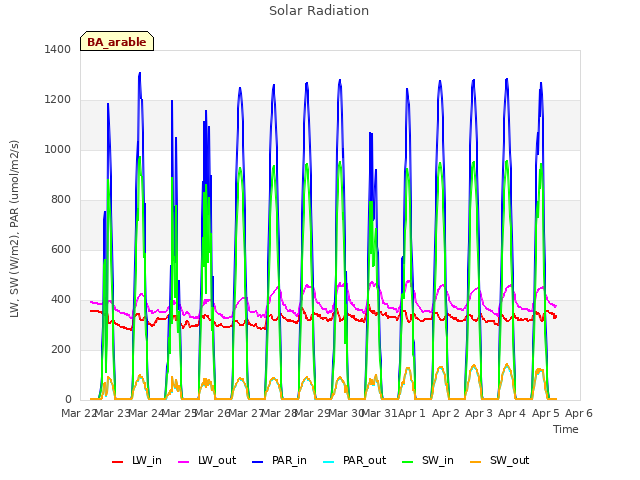Select the LW_out legend label
640x480 pixels.
217,460
